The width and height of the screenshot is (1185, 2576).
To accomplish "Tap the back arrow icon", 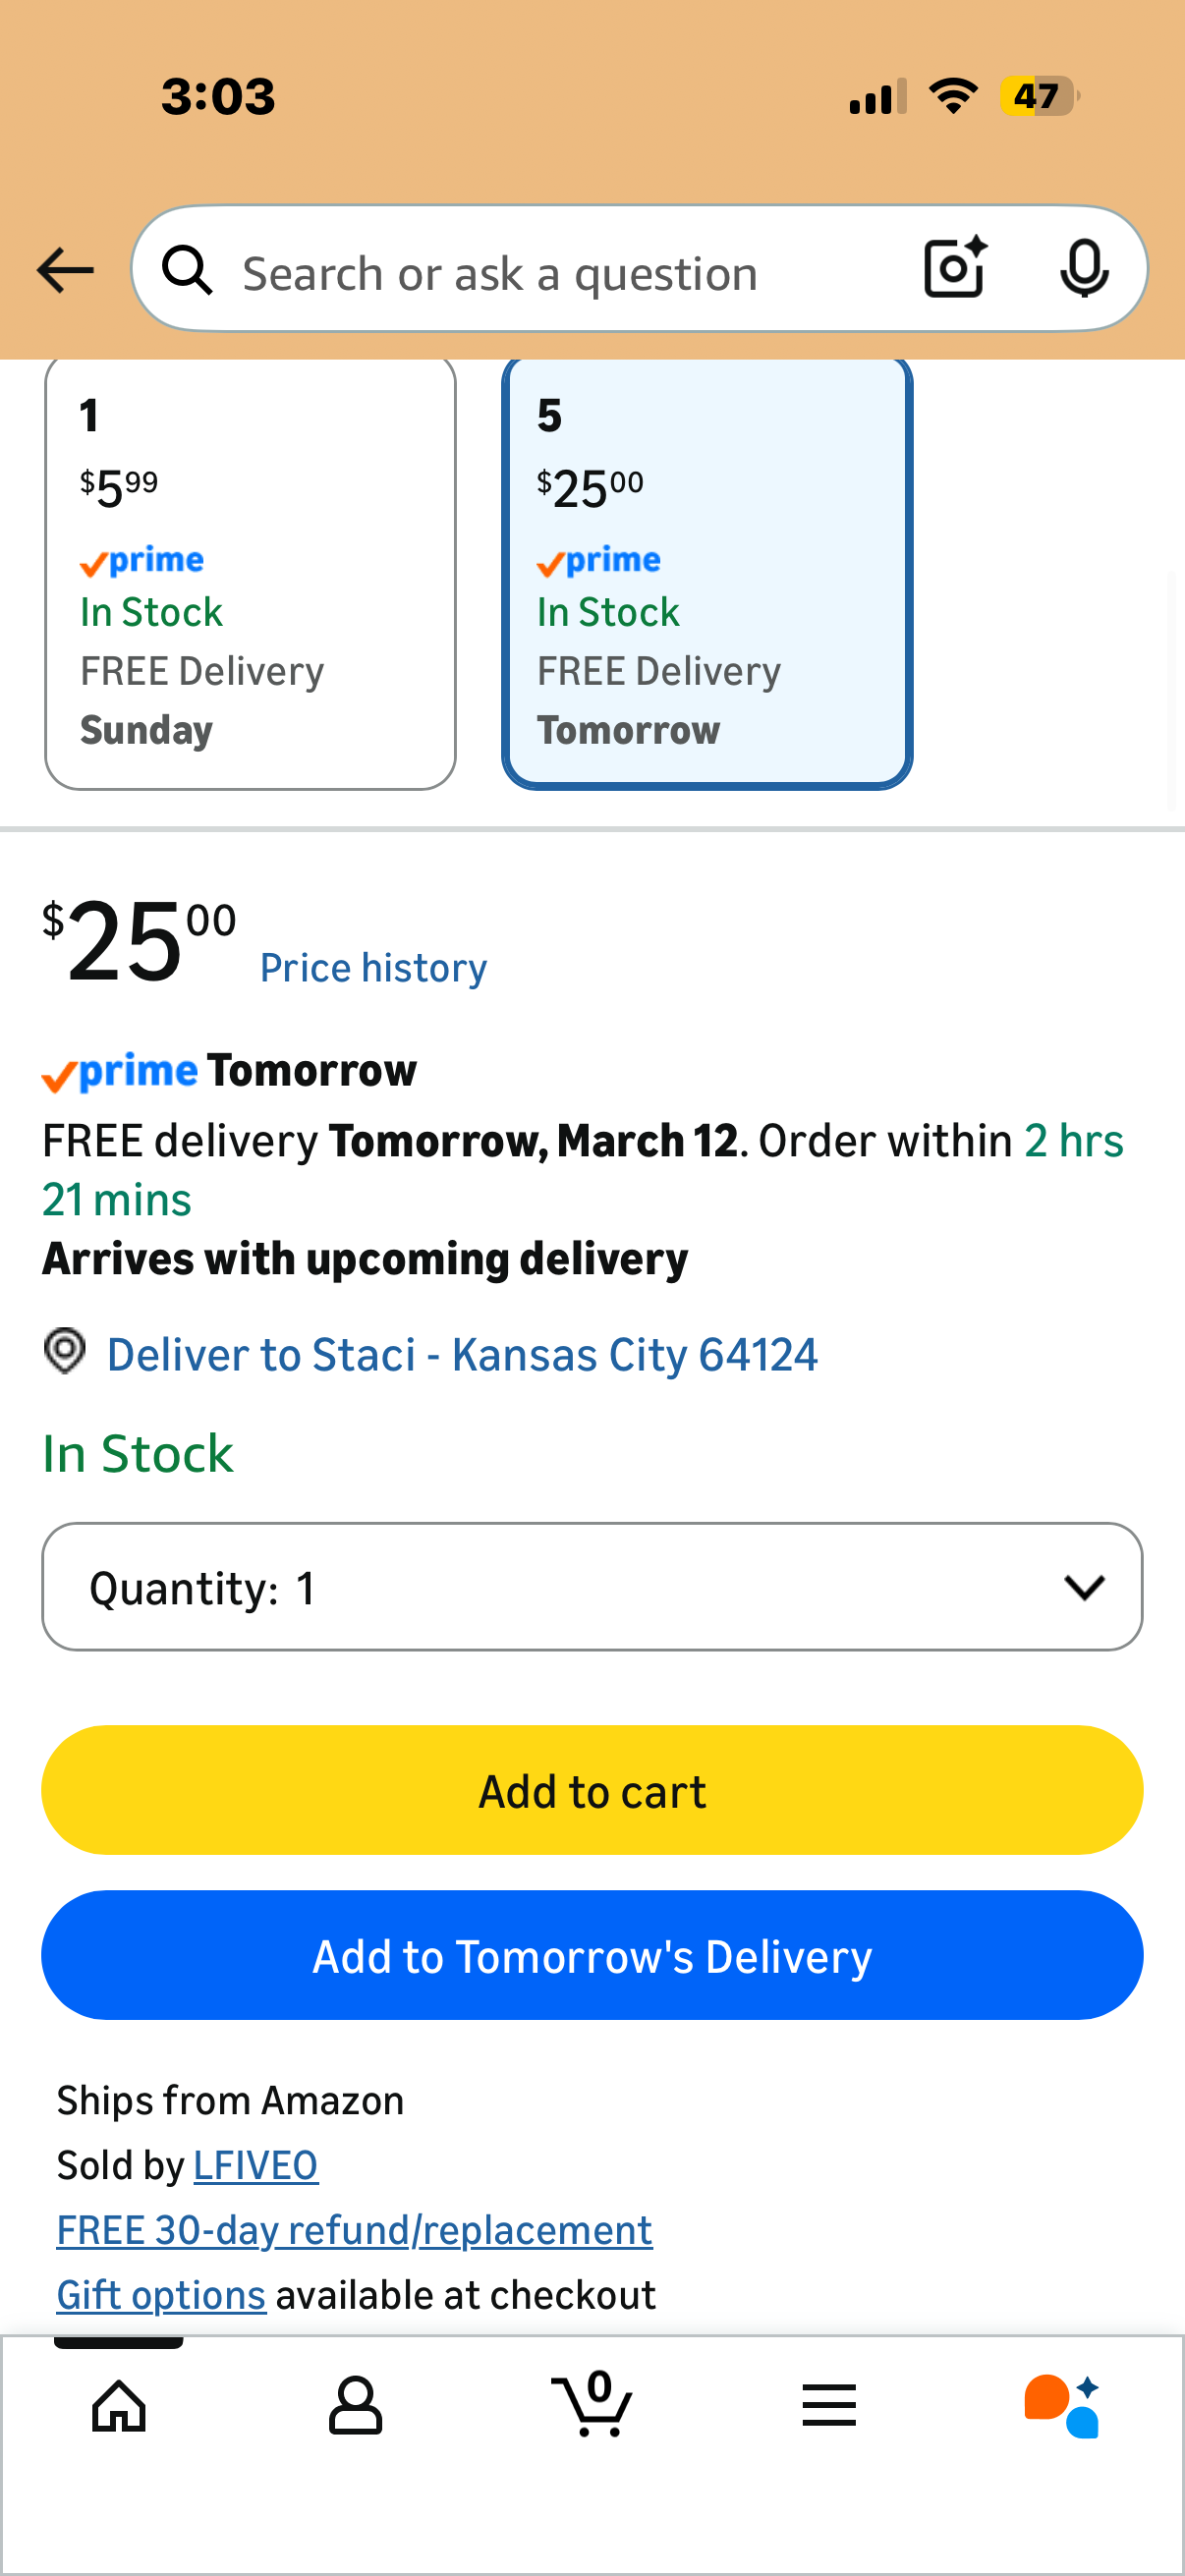I will click(65, 270).
